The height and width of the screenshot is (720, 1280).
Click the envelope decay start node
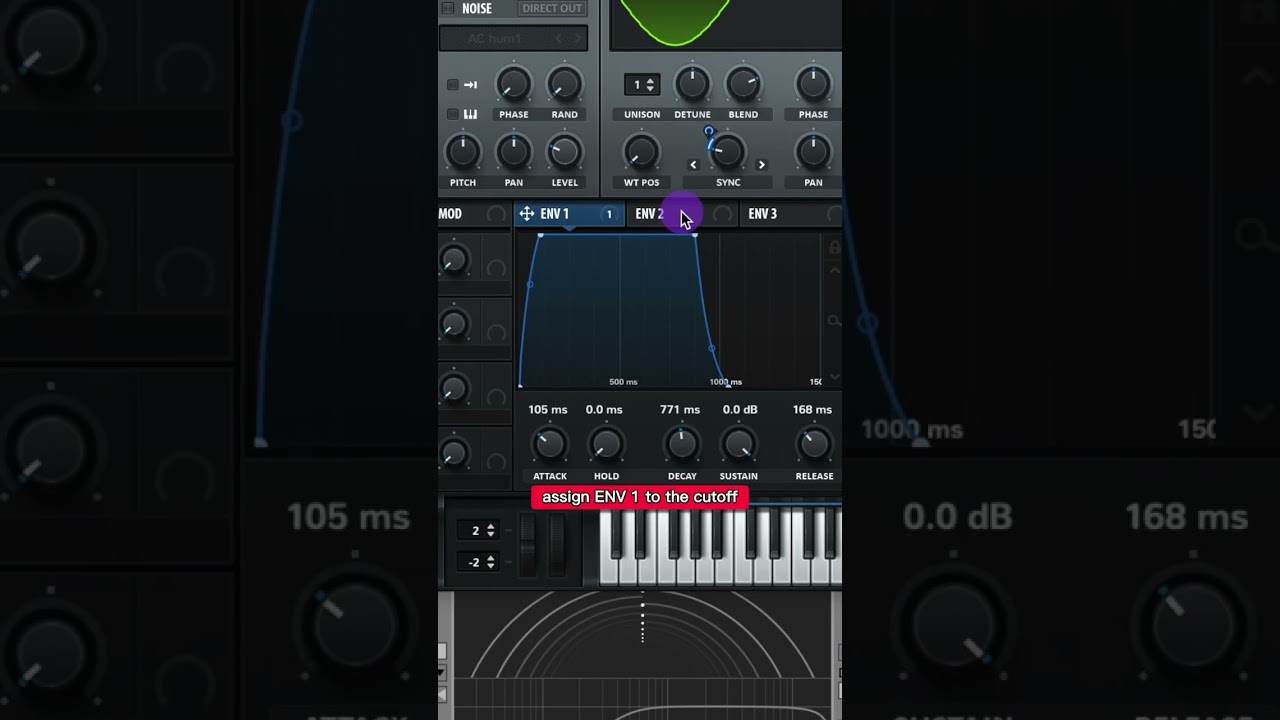(x=695, y=235)
